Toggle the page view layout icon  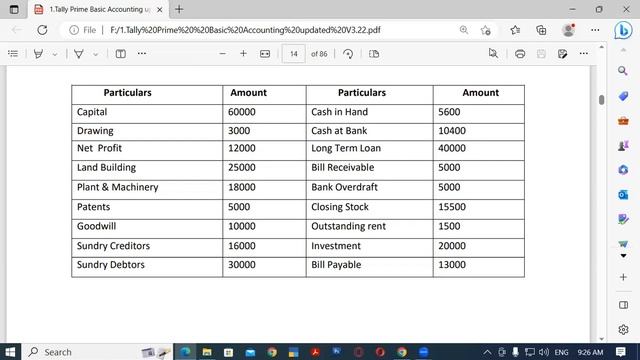[x=120, y=53]
